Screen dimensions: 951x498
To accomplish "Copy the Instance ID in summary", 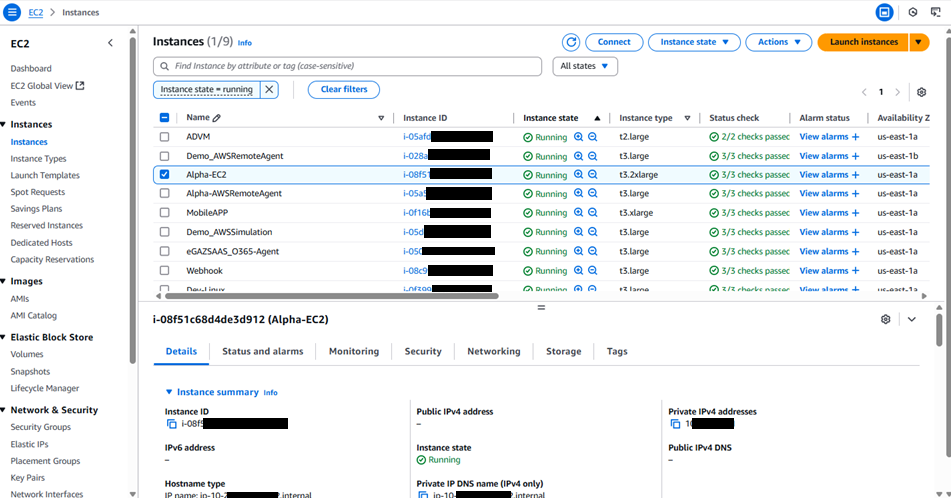I will (x=172, y=424).
